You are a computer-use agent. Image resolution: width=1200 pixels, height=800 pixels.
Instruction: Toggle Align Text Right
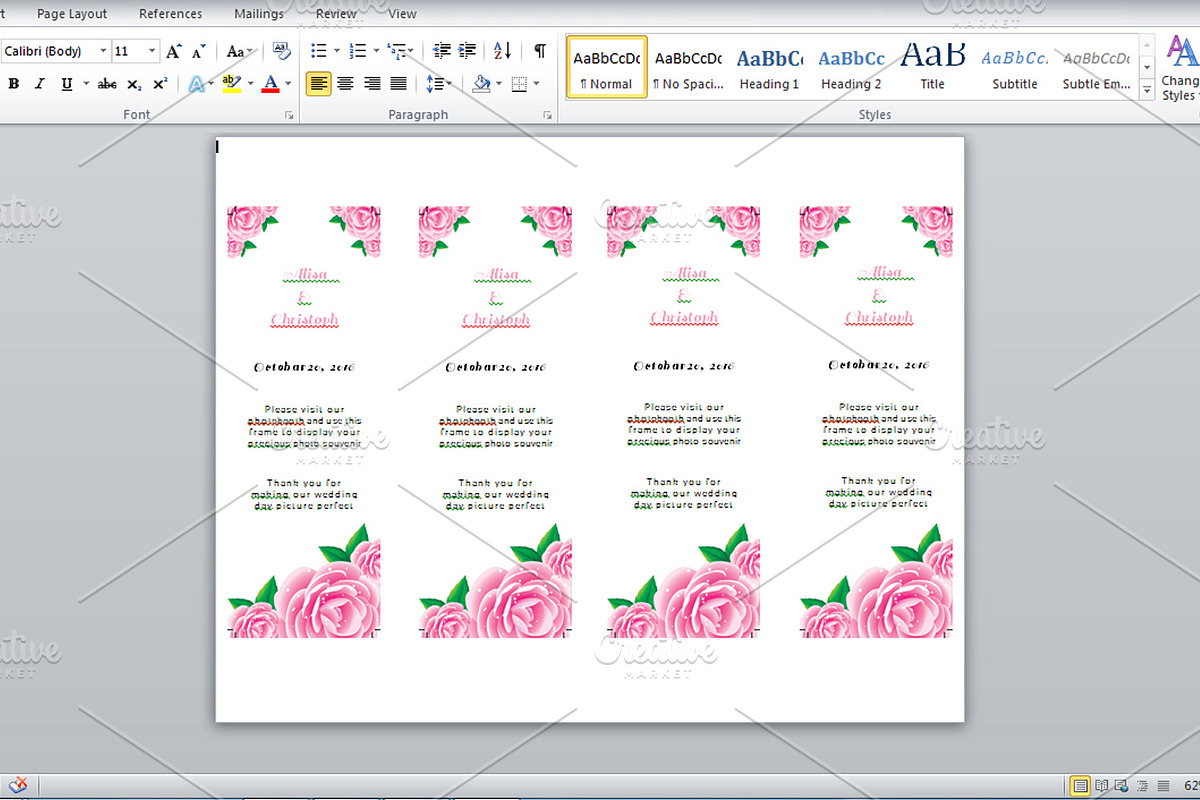click(372, 84)
